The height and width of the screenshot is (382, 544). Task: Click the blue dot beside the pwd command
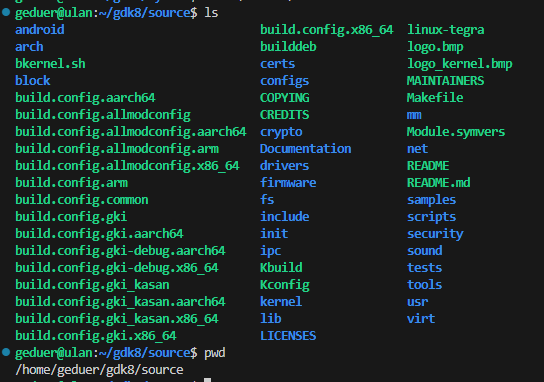pyautogui.click(x=6, y=352)
